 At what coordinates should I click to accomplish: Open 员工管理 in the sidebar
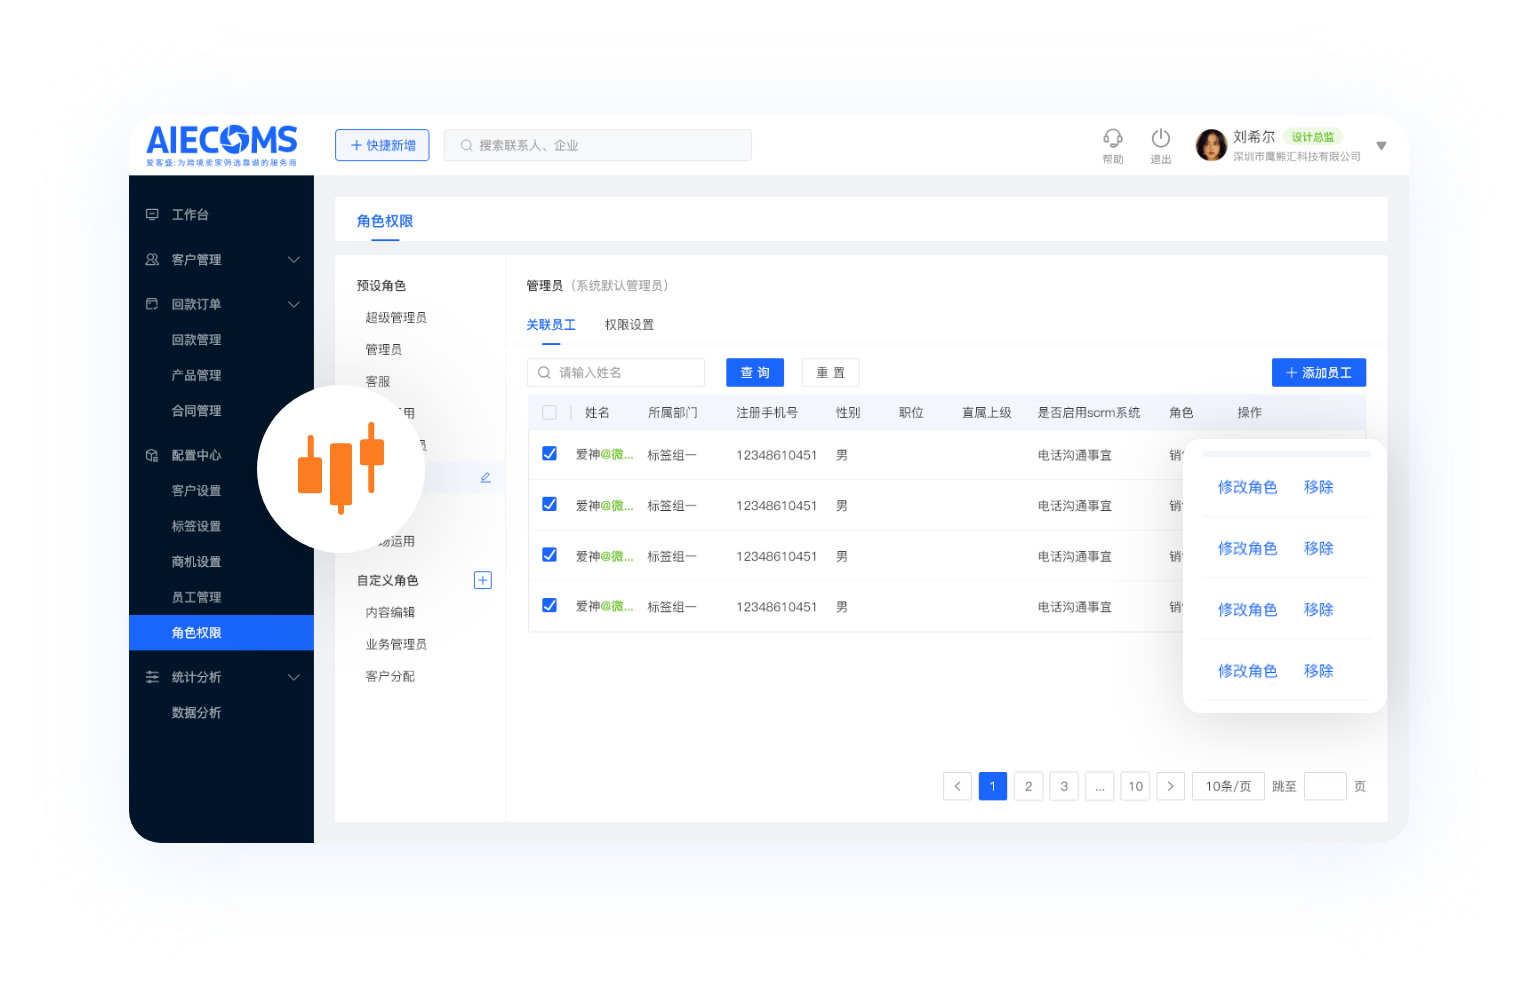pyautogui.click(x=196, y=597)
